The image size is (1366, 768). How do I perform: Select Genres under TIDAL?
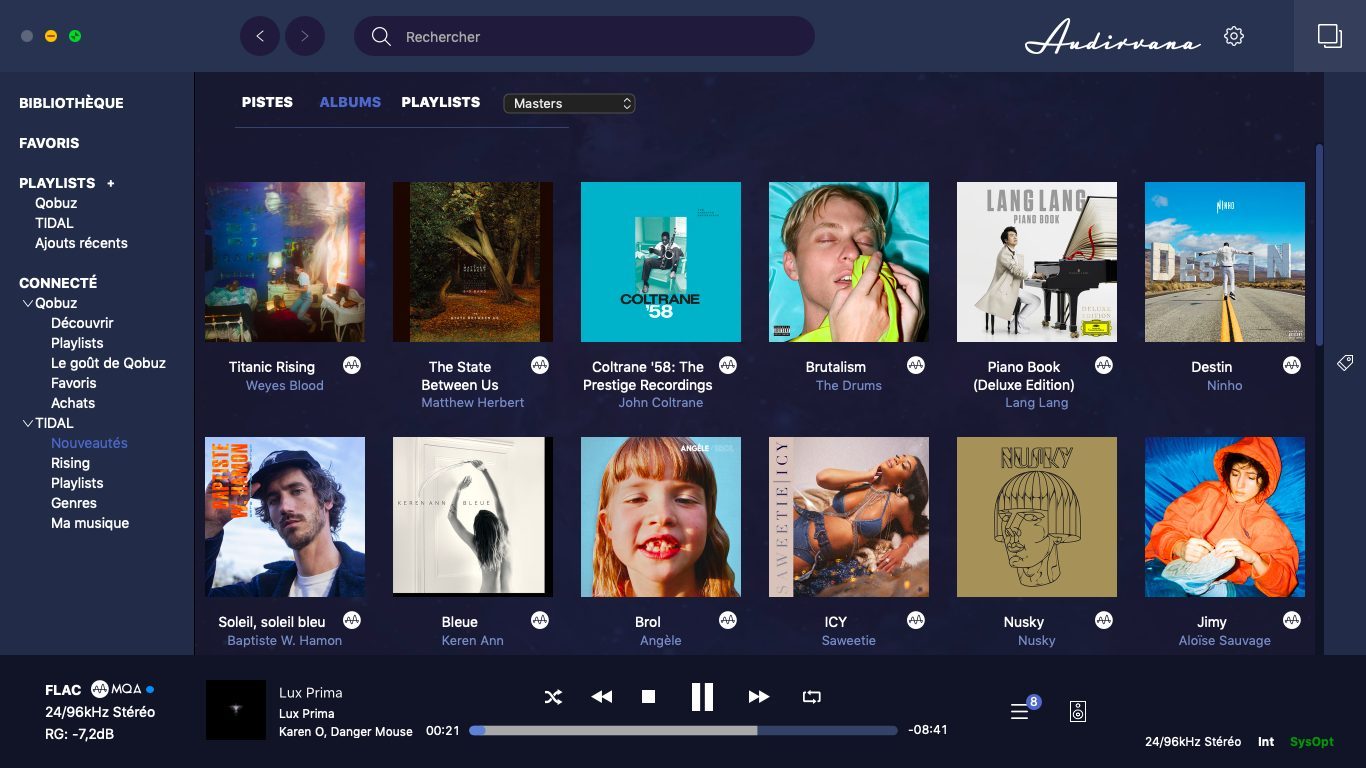point(74,503)
